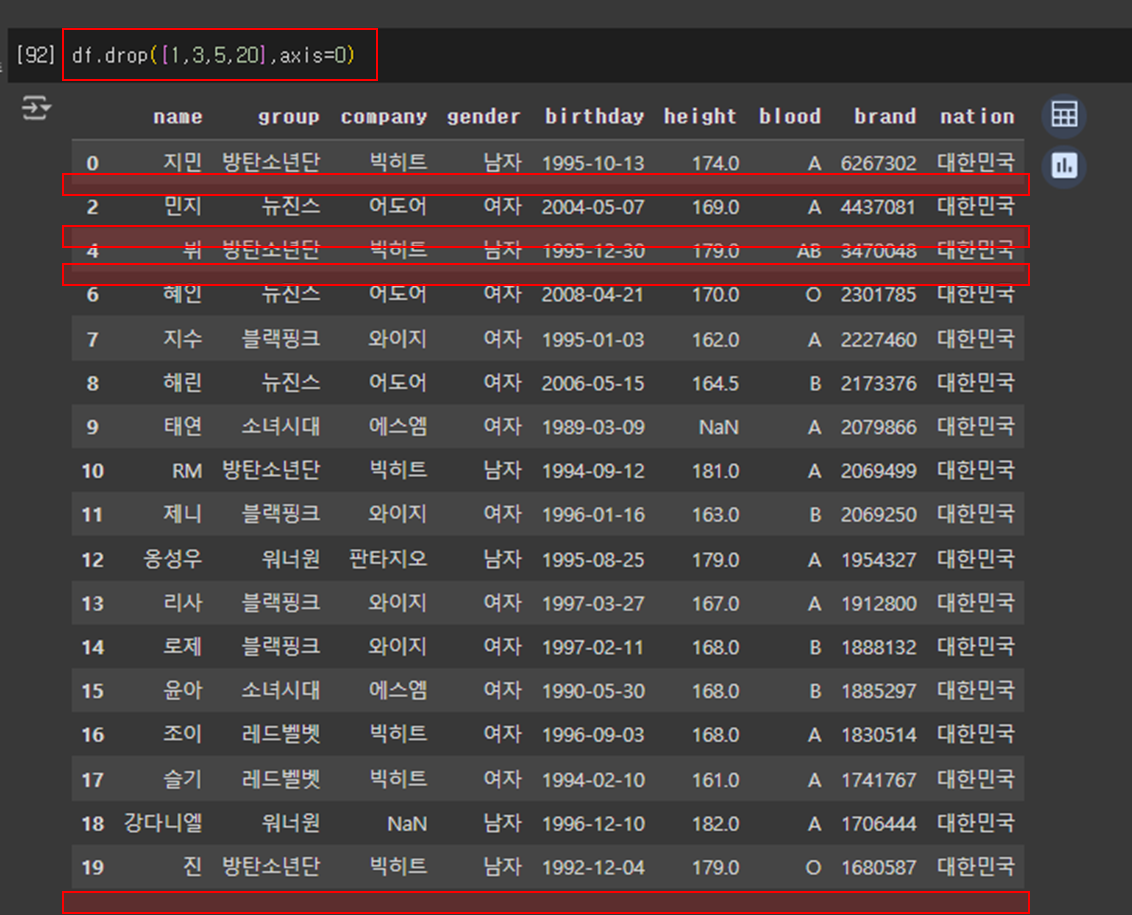Select the name cell 옹성우
1132x915 pixels.
coord(173,559)
